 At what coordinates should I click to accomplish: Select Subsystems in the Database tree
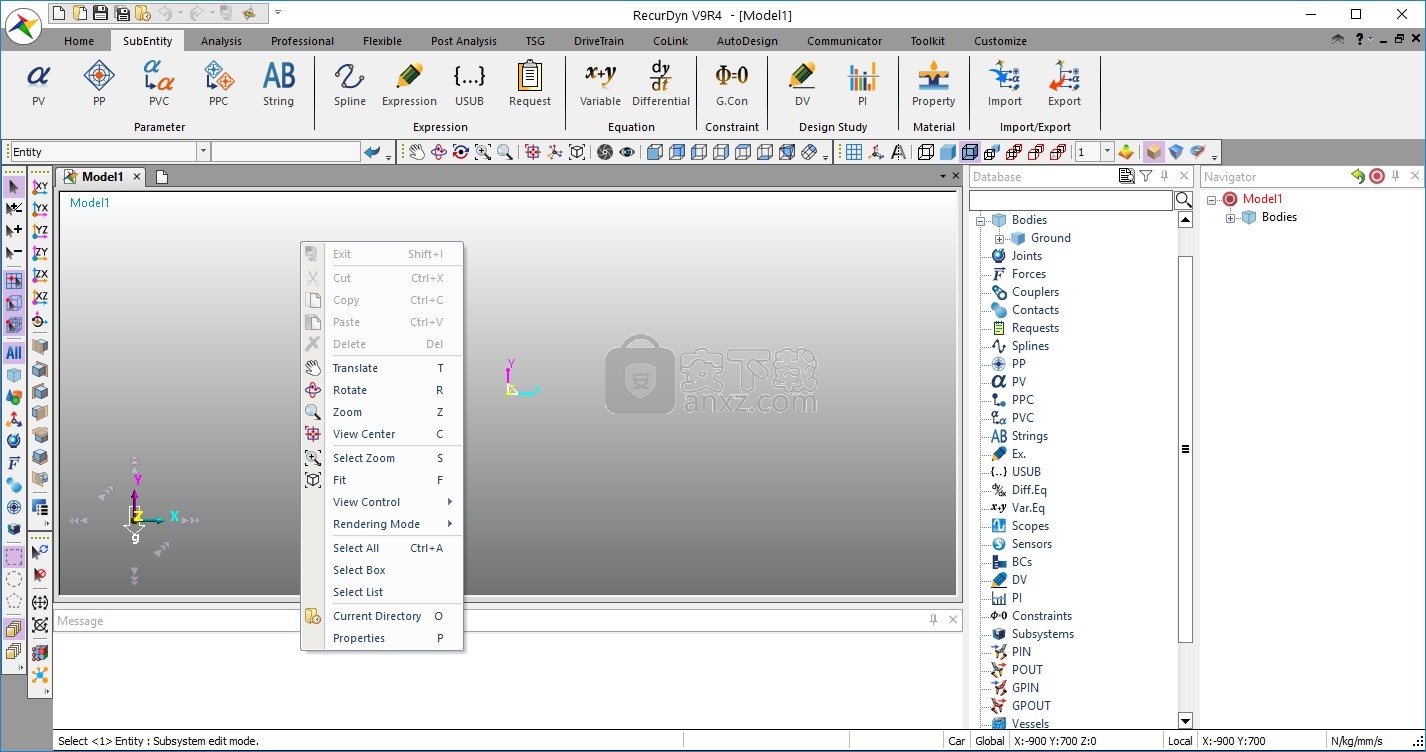point(1042,634)
